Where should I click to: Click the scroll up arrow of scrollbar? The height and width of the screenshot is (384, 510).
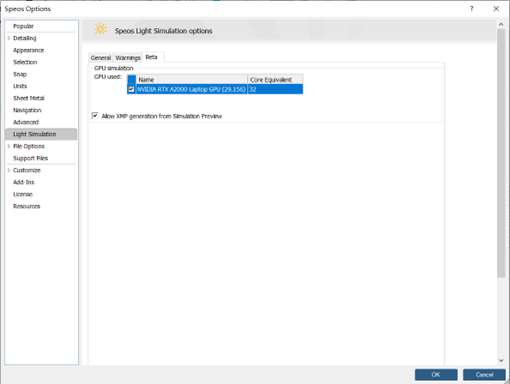click(501, 24)
